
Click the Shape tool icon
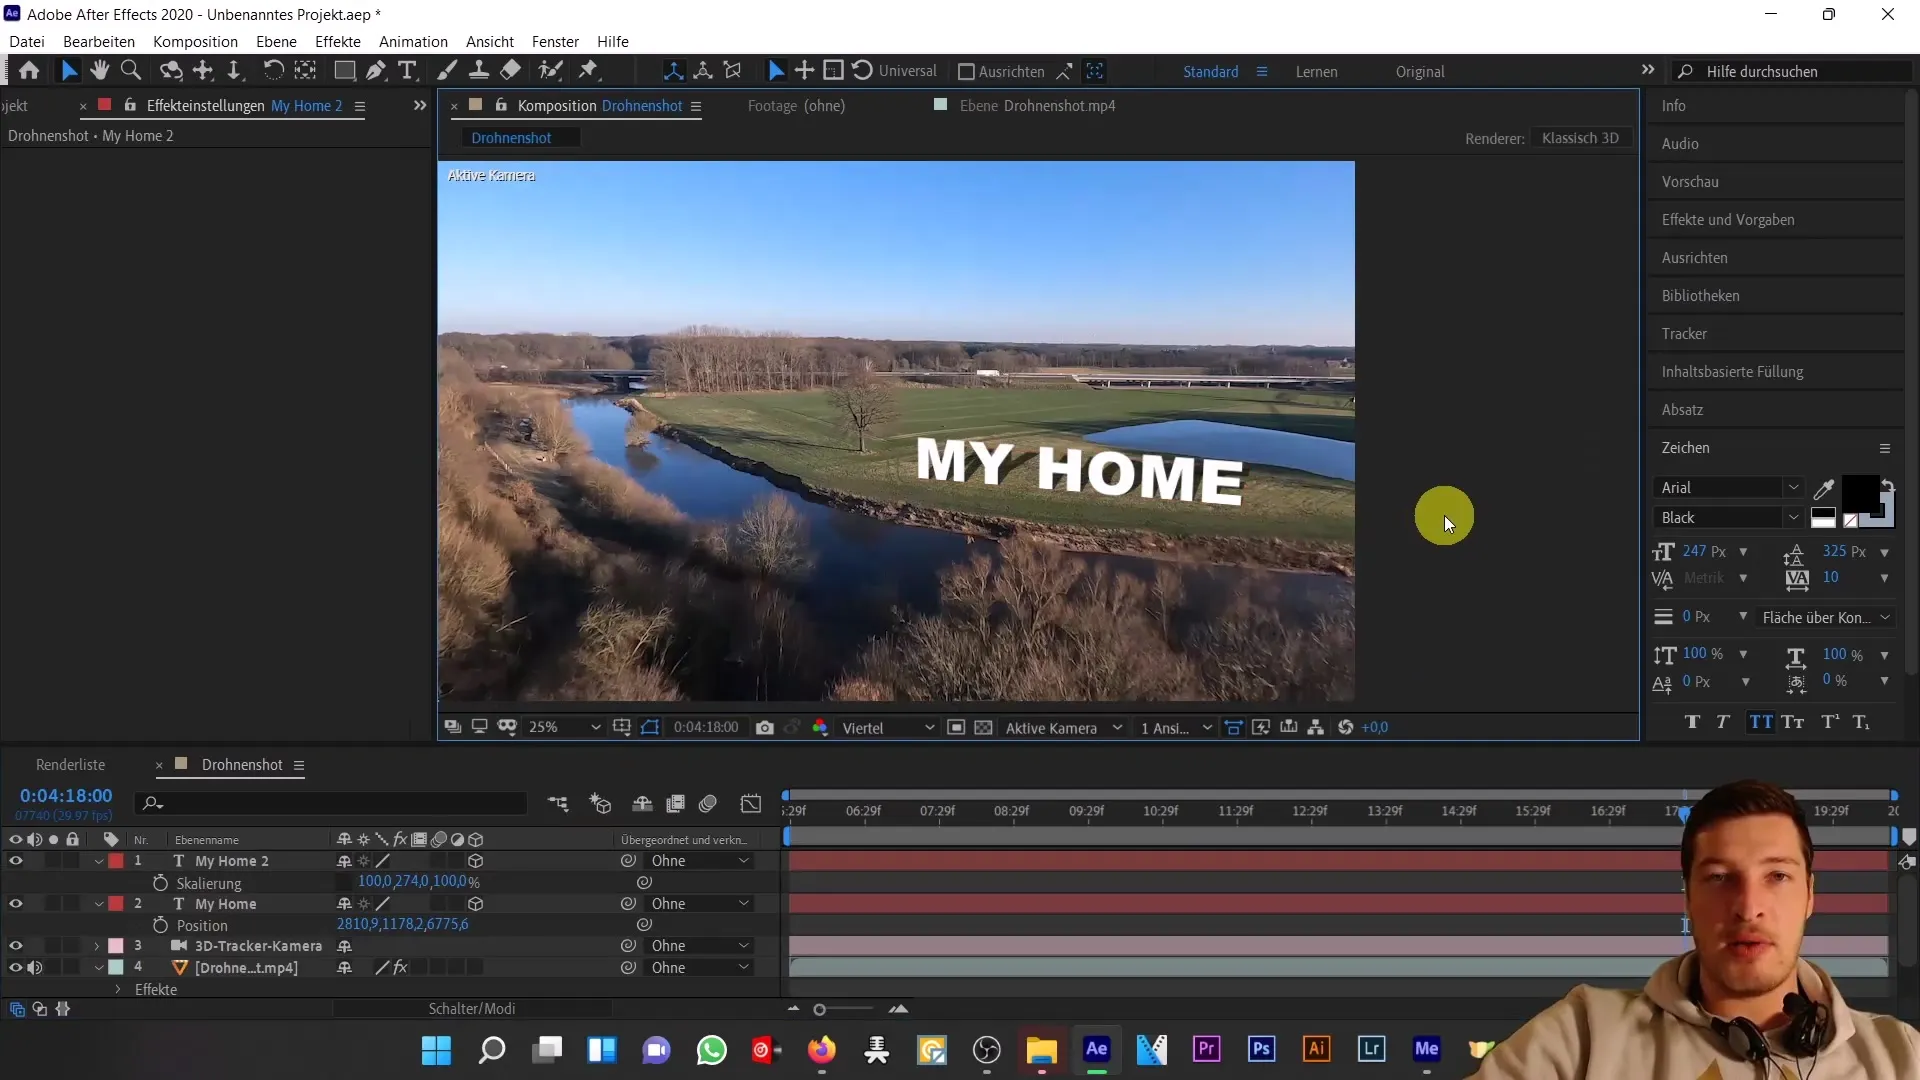(340, 71)
